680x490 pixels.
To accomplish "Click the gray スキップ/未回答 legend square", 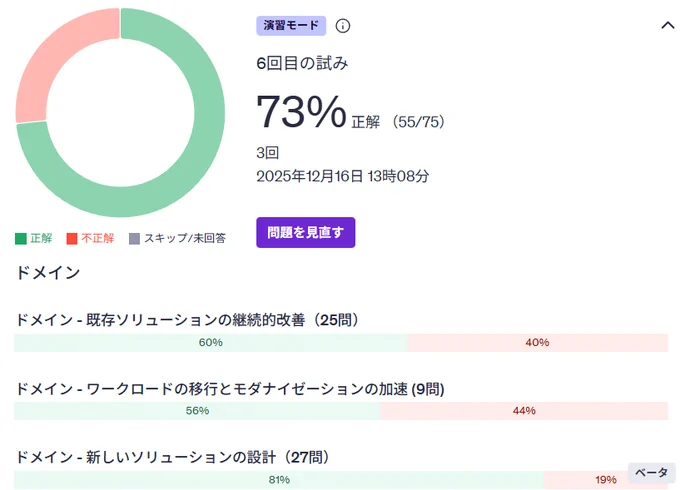I will click(134, 238).
